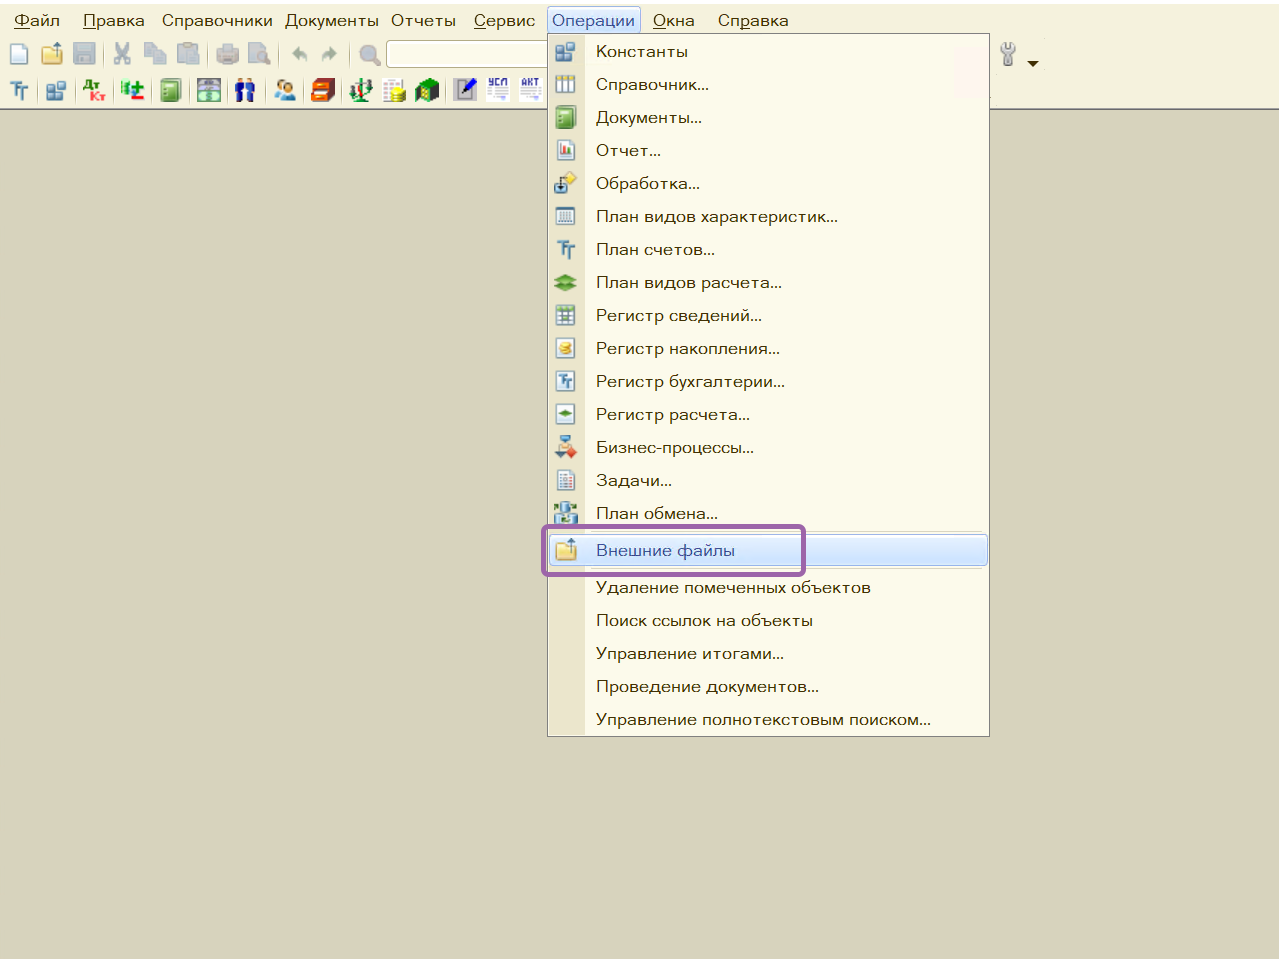Choose Константы from the Операции menu
Viewport: 1279px width, 959px height.
click(641, 52)
